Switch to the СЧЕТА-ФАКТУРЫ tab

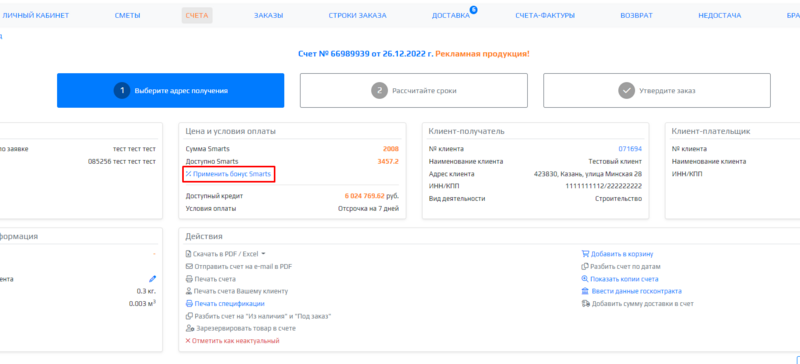coord(545,15)
